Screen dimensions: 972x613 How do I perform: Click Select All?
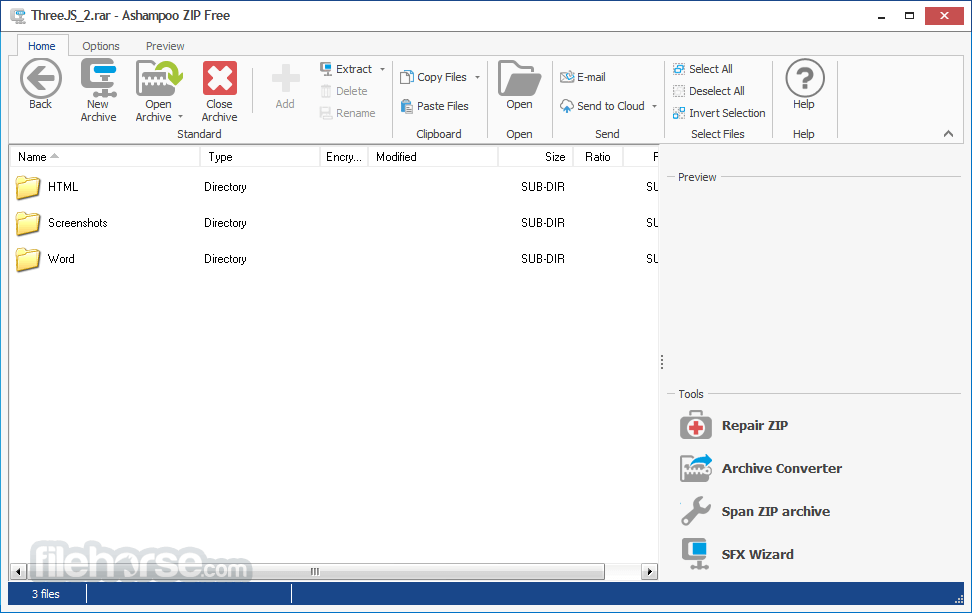pyautogui.click(x=703, y=69)
